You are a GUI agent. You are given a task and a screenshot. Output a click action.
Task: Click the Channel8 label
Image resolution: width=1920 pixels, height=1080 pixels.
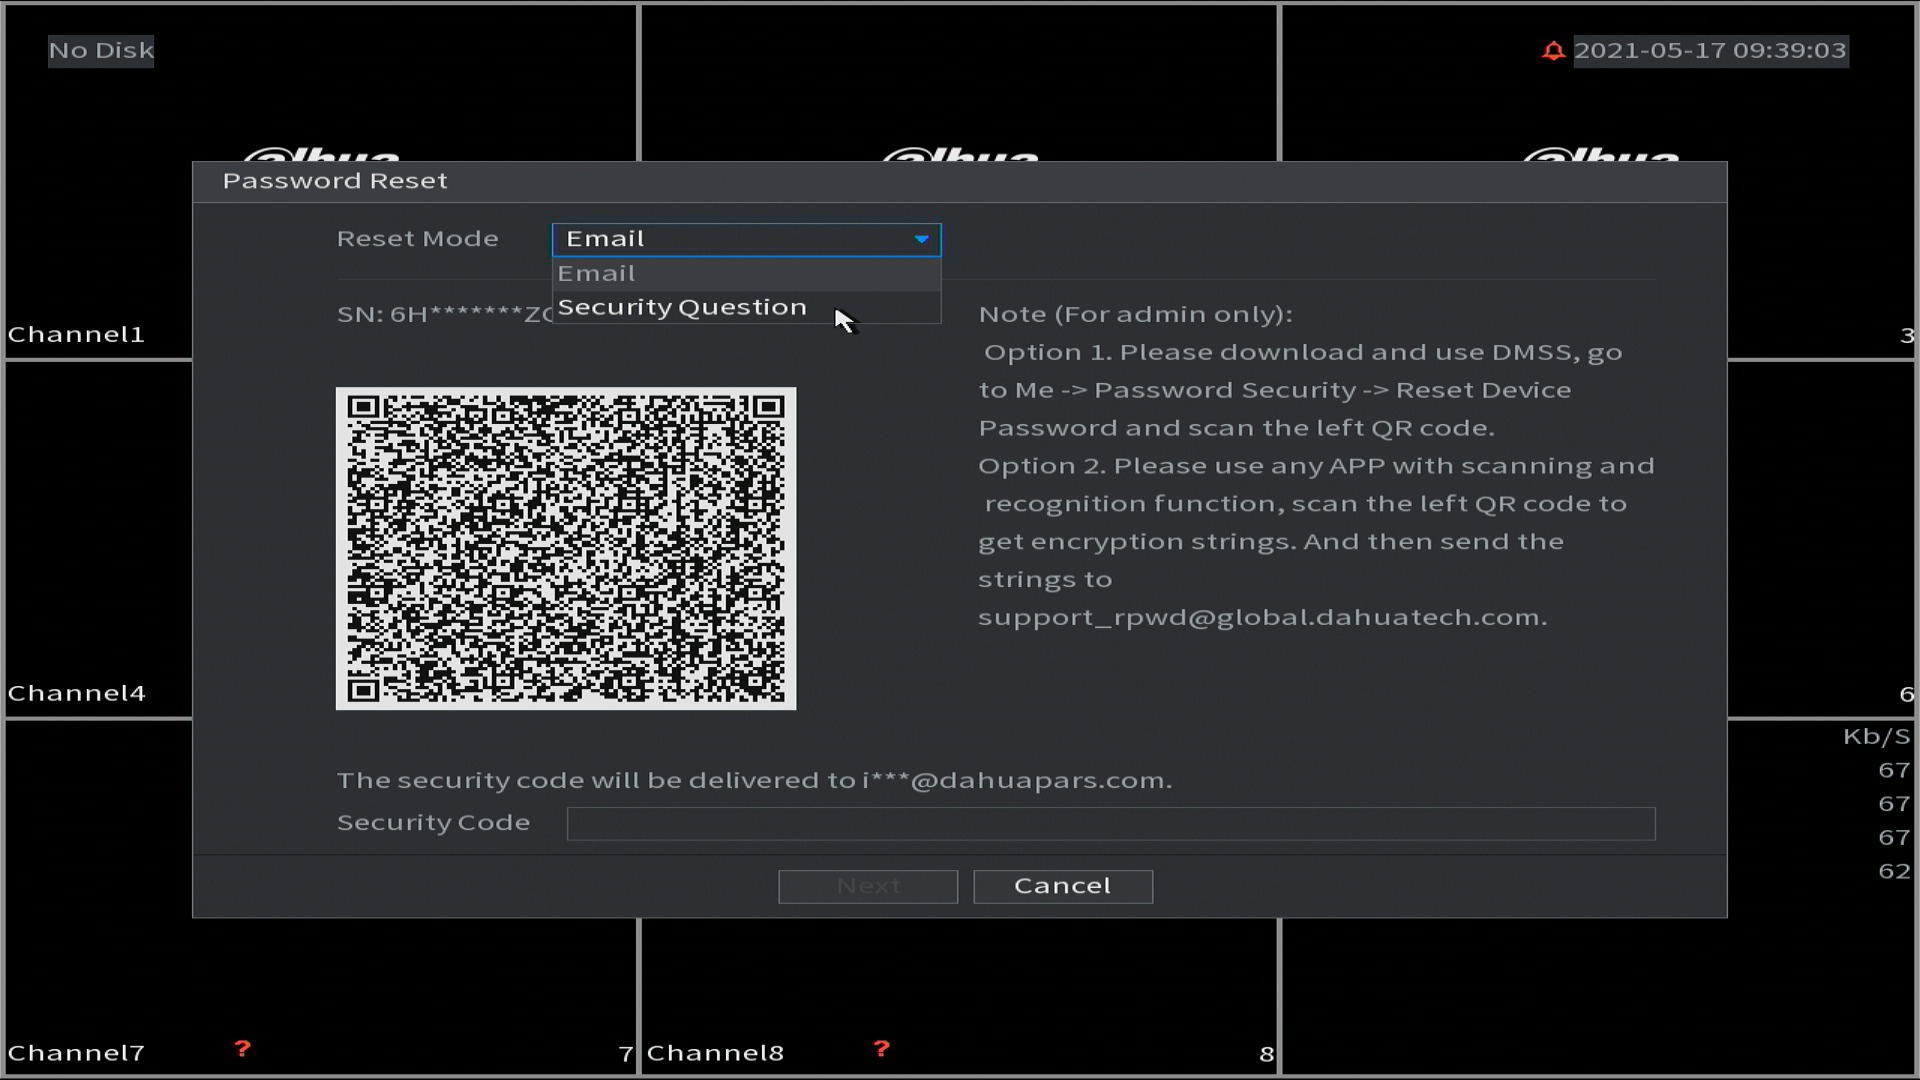[x=715, y=1053]
